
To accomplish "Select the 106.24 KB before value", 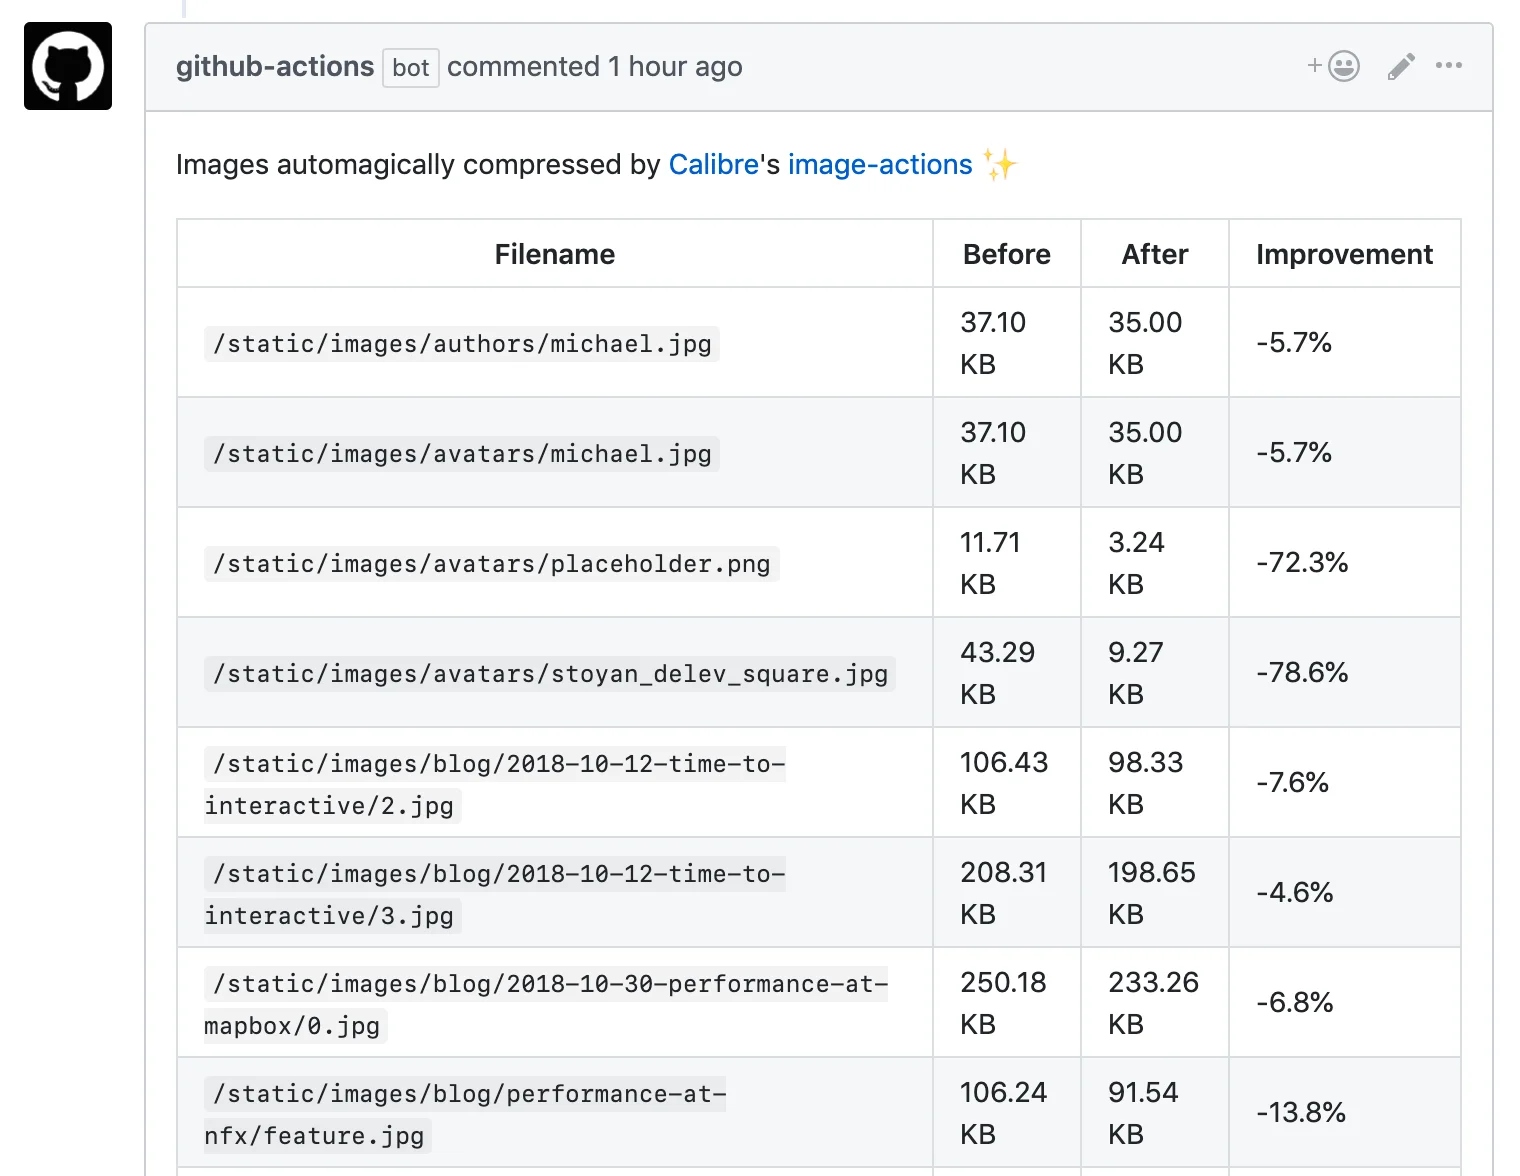I will click(x=1004, y=1113).
